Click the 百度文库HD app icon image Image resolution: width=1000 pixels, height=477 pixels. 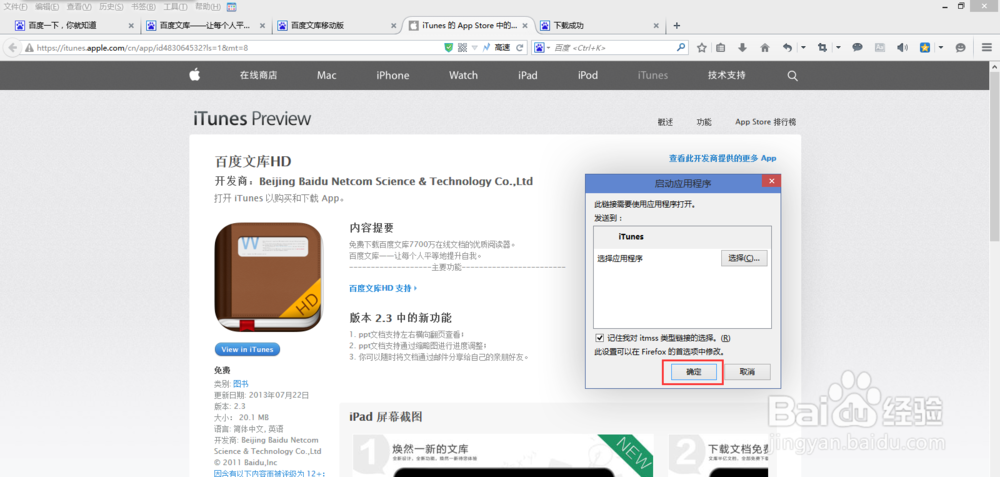(269, 277)
